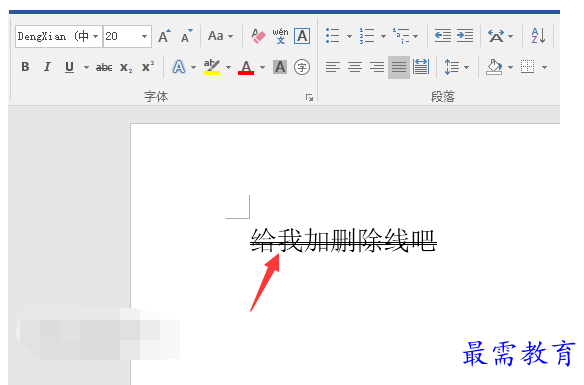Click the Clear All Formatting eraser icon
Image resolution: width=584 pixels, height=385 pixels.
point(258,36)
